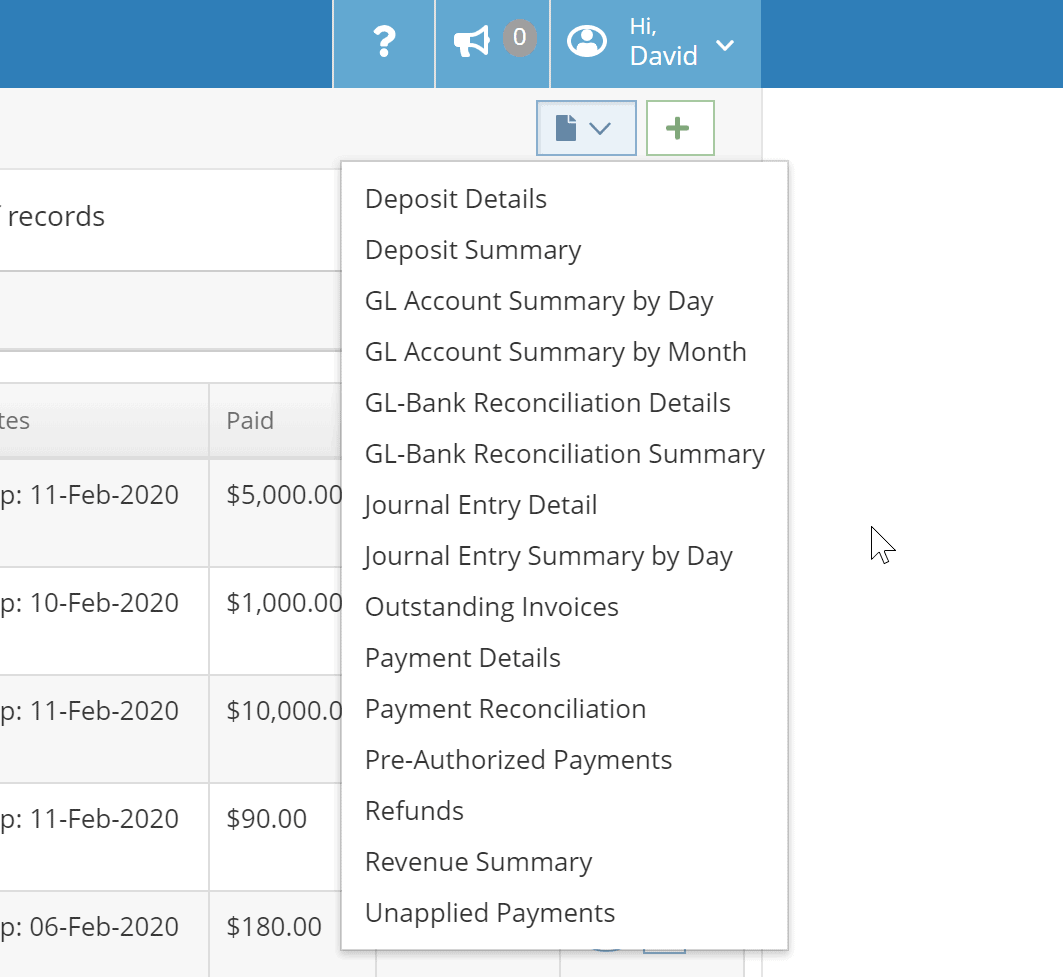Click the Hi, David greeting text

pos(663,42)
